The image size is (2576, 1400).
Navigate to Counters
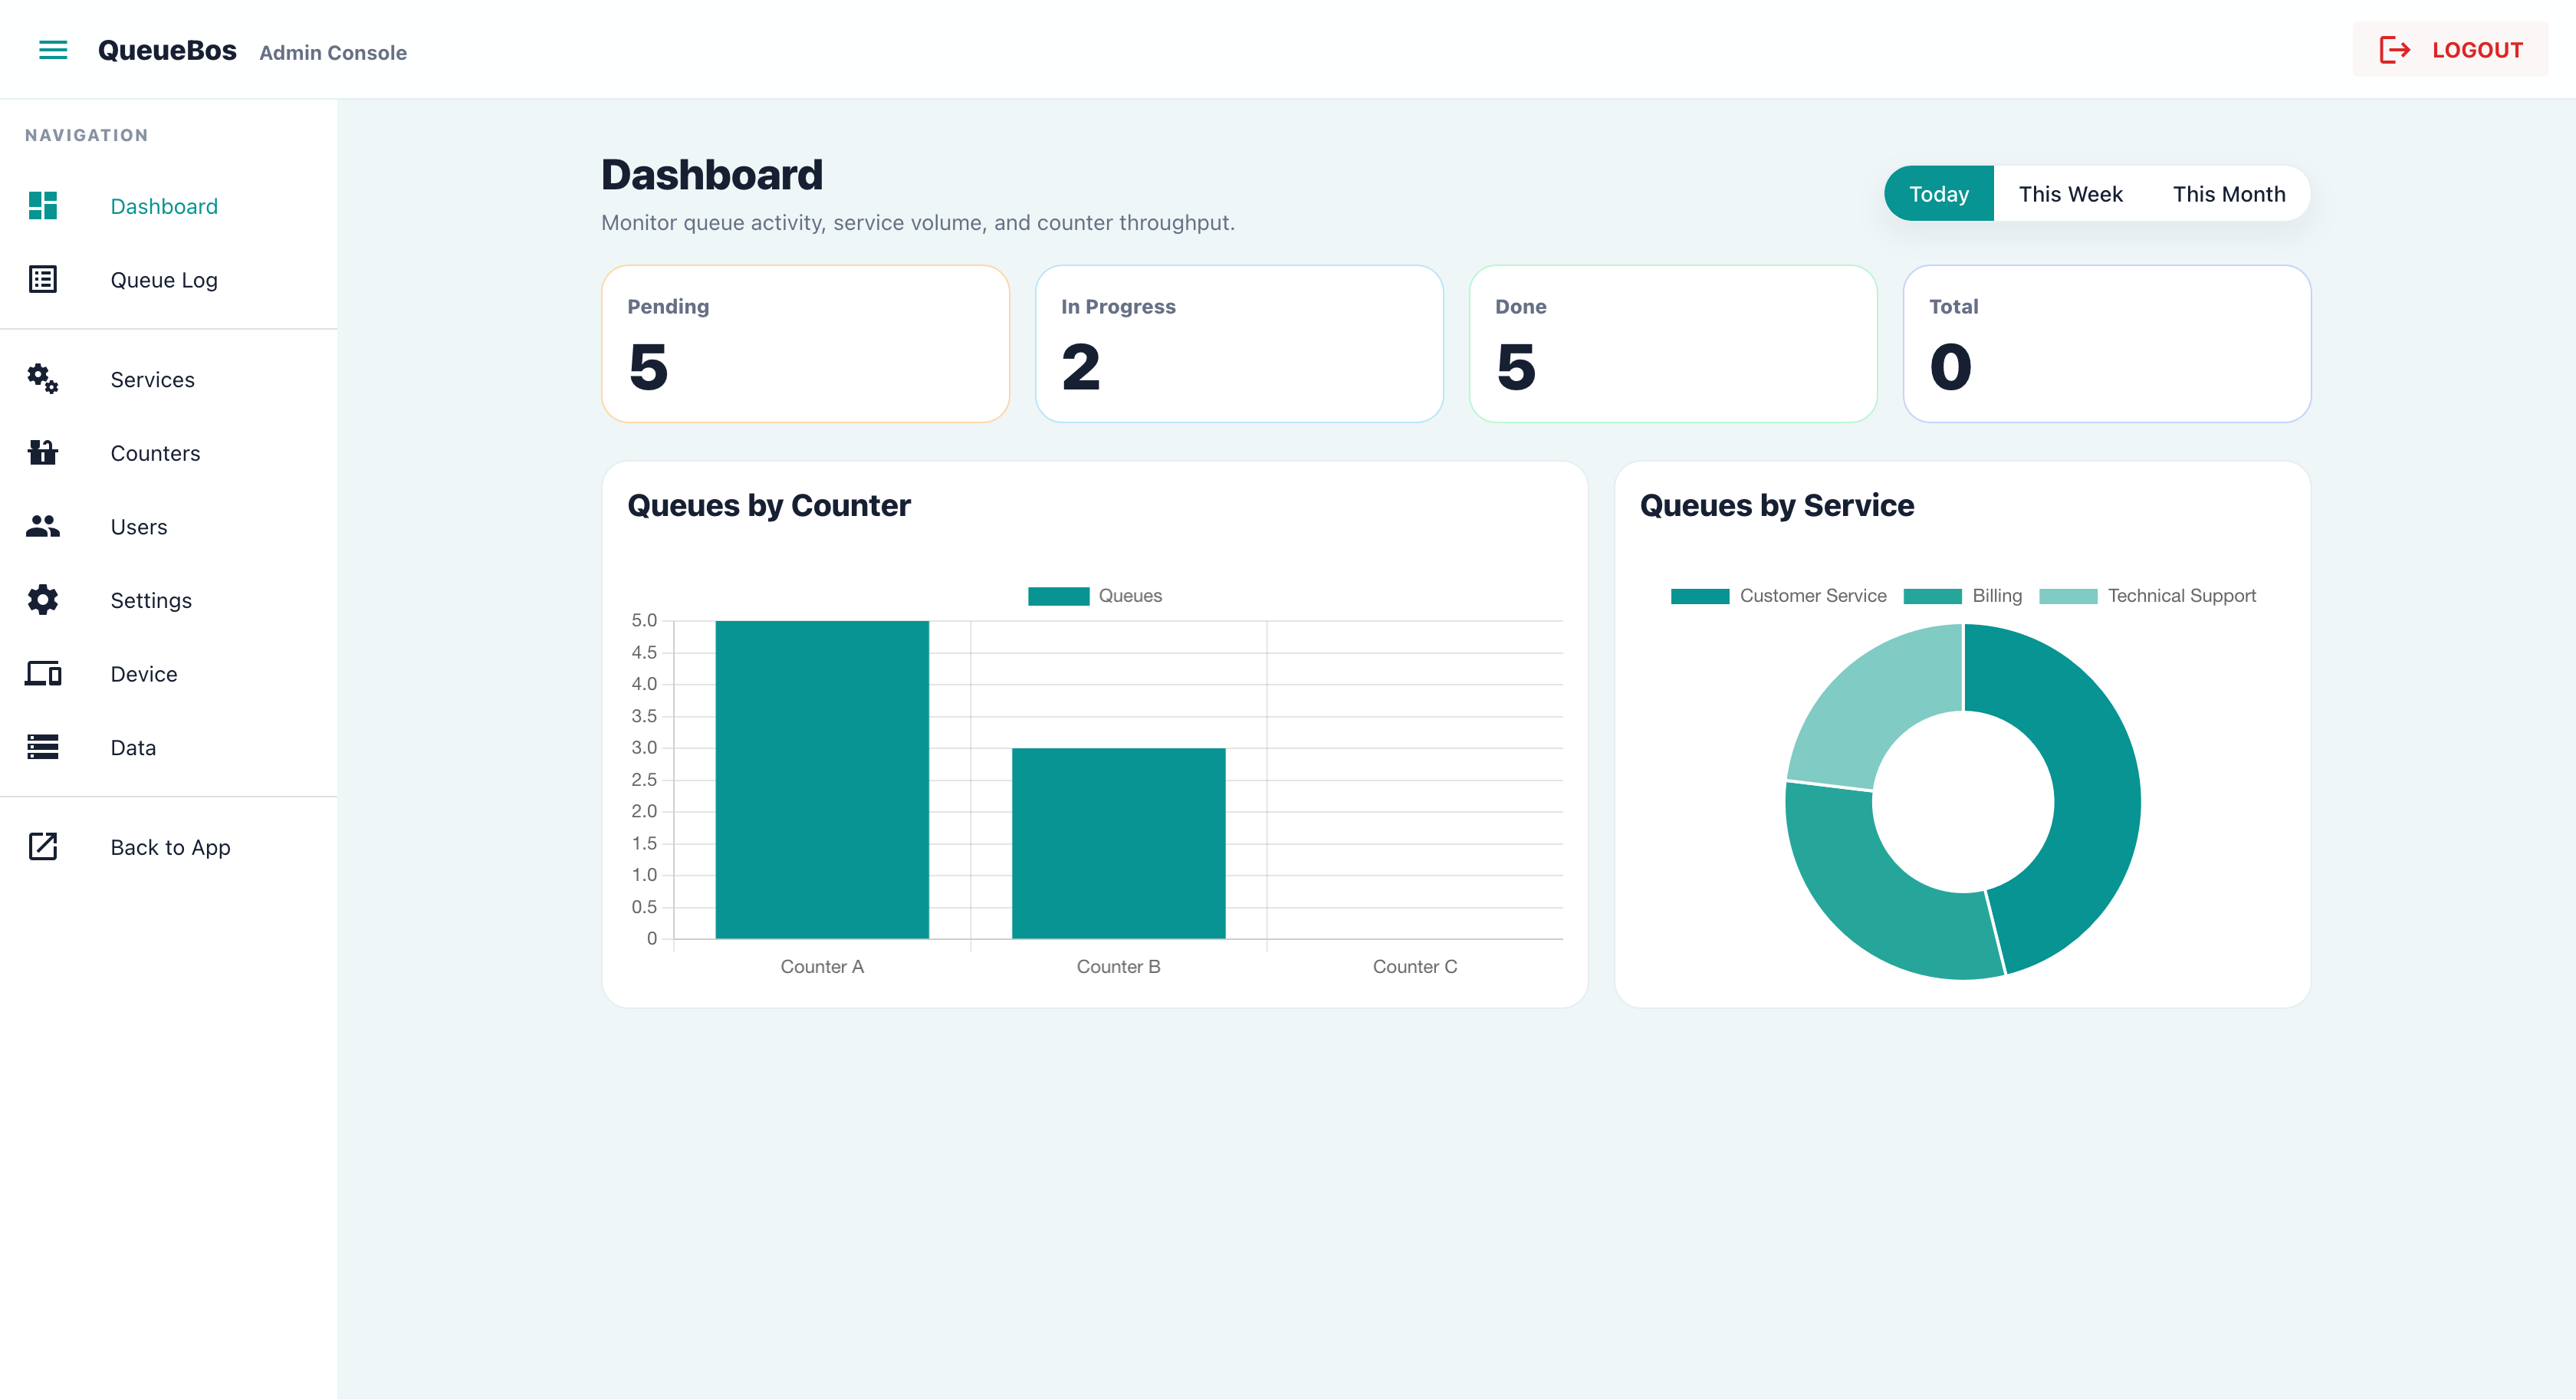168,453
